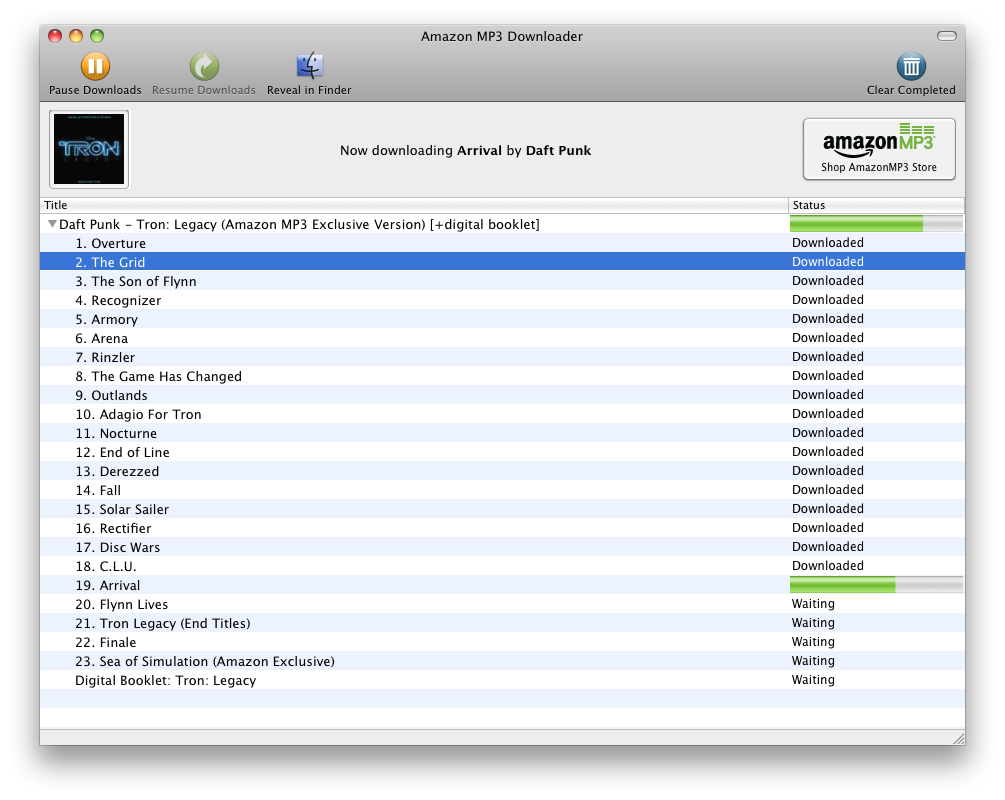The height and width of the screenshot is (800, 1005).
Task: Select track 18. C.L.U.
Action: point(502,566)
